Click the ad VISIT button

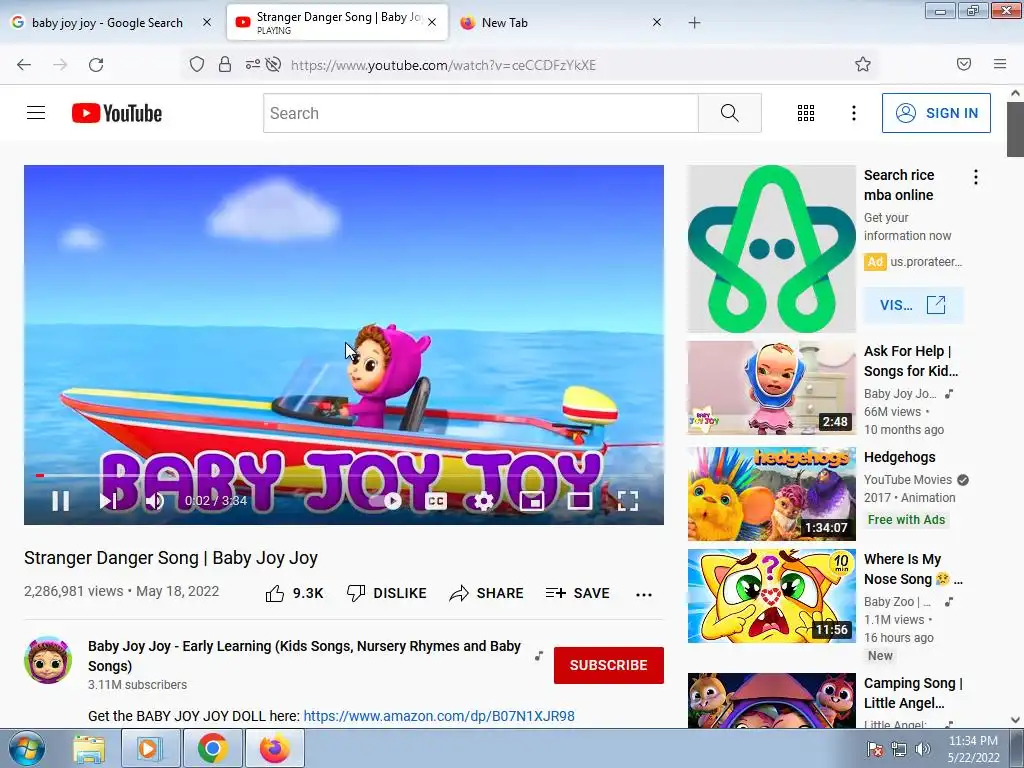(913, 305)
